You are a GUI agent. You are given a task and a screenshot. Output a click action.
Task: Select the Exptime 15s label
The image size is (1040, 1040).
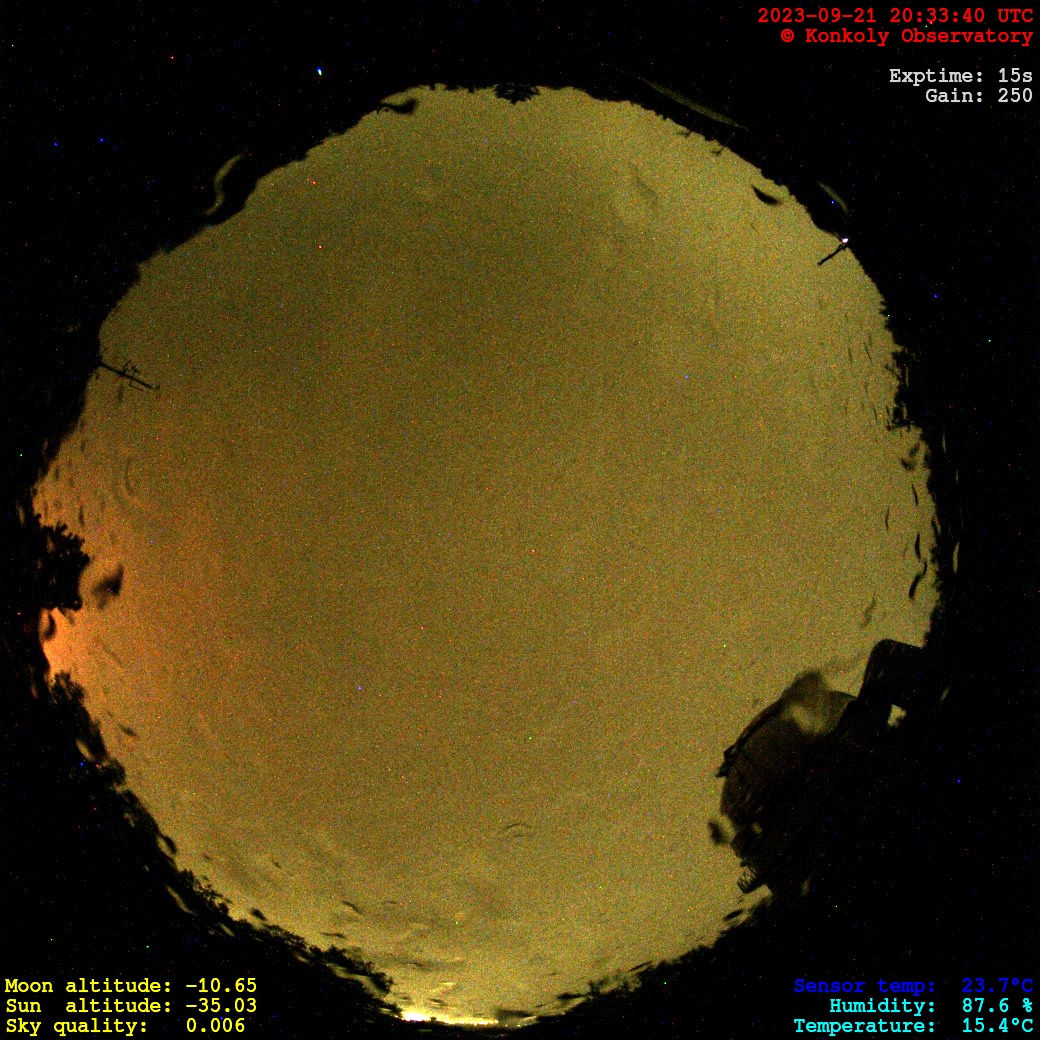tap(960, 76)
